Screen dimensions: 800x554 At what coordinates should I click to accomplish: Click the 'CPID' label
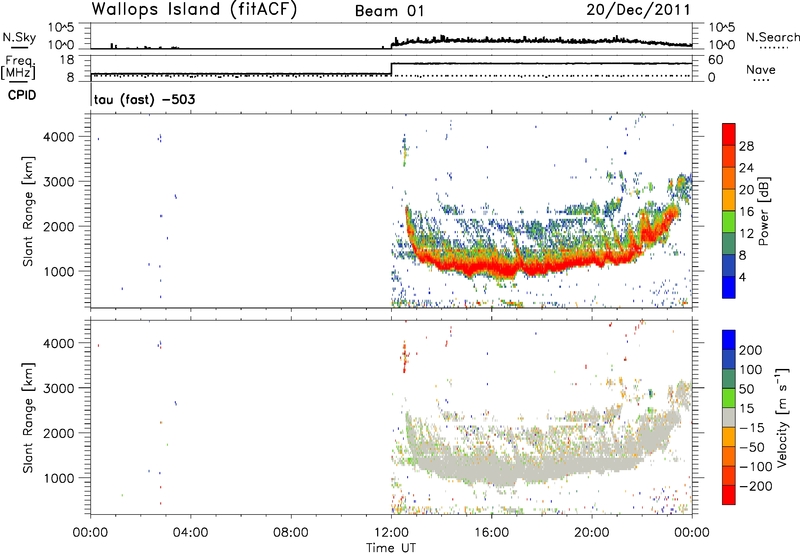22,95
